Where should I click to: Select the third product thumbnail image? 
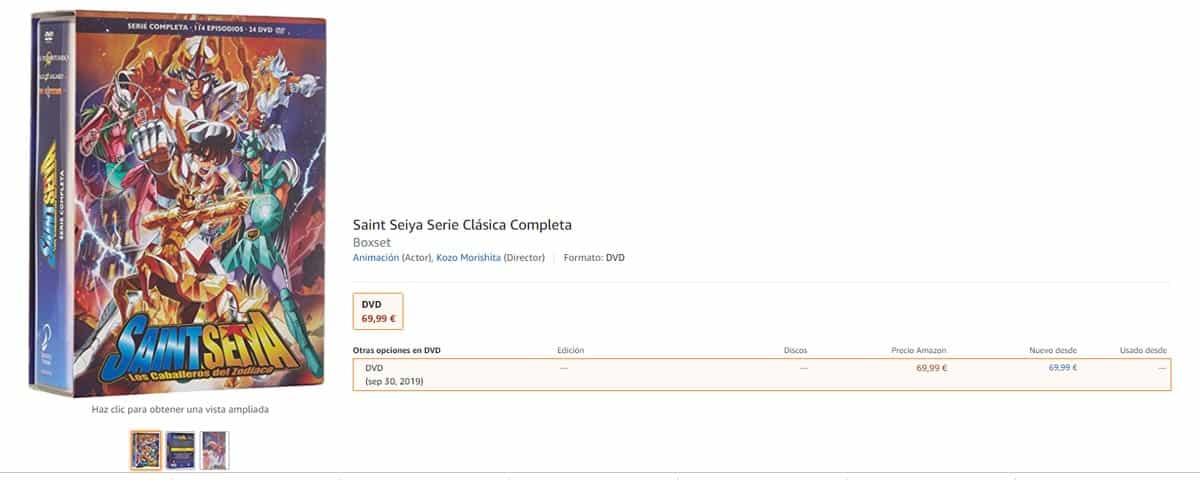(x=215, y=450)
